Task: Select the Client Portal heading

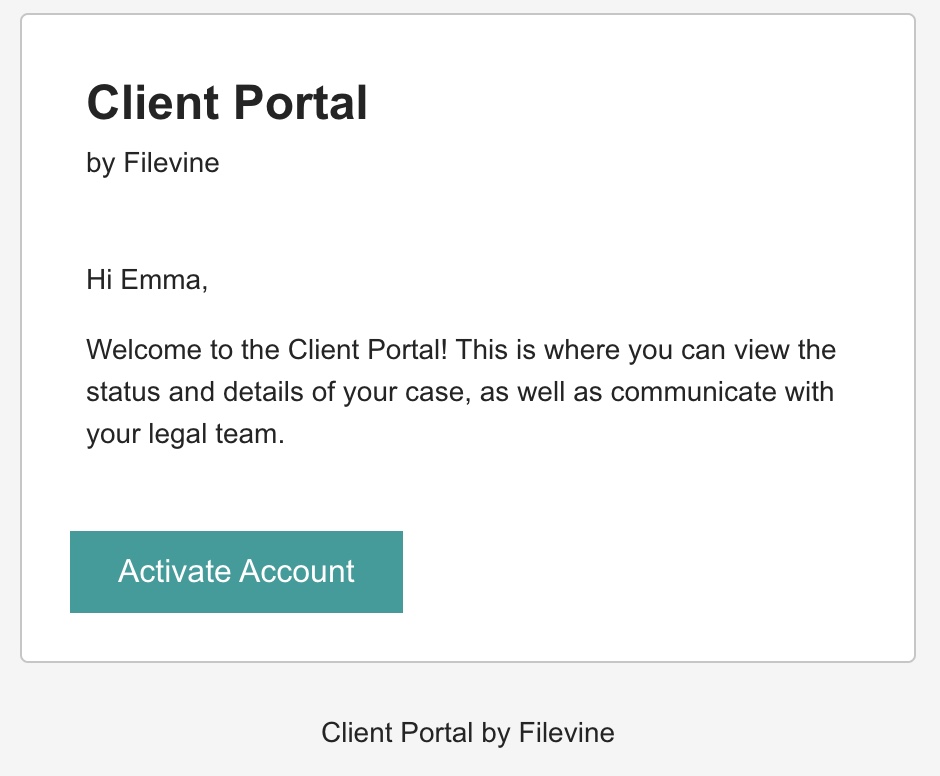Action: 227,103
